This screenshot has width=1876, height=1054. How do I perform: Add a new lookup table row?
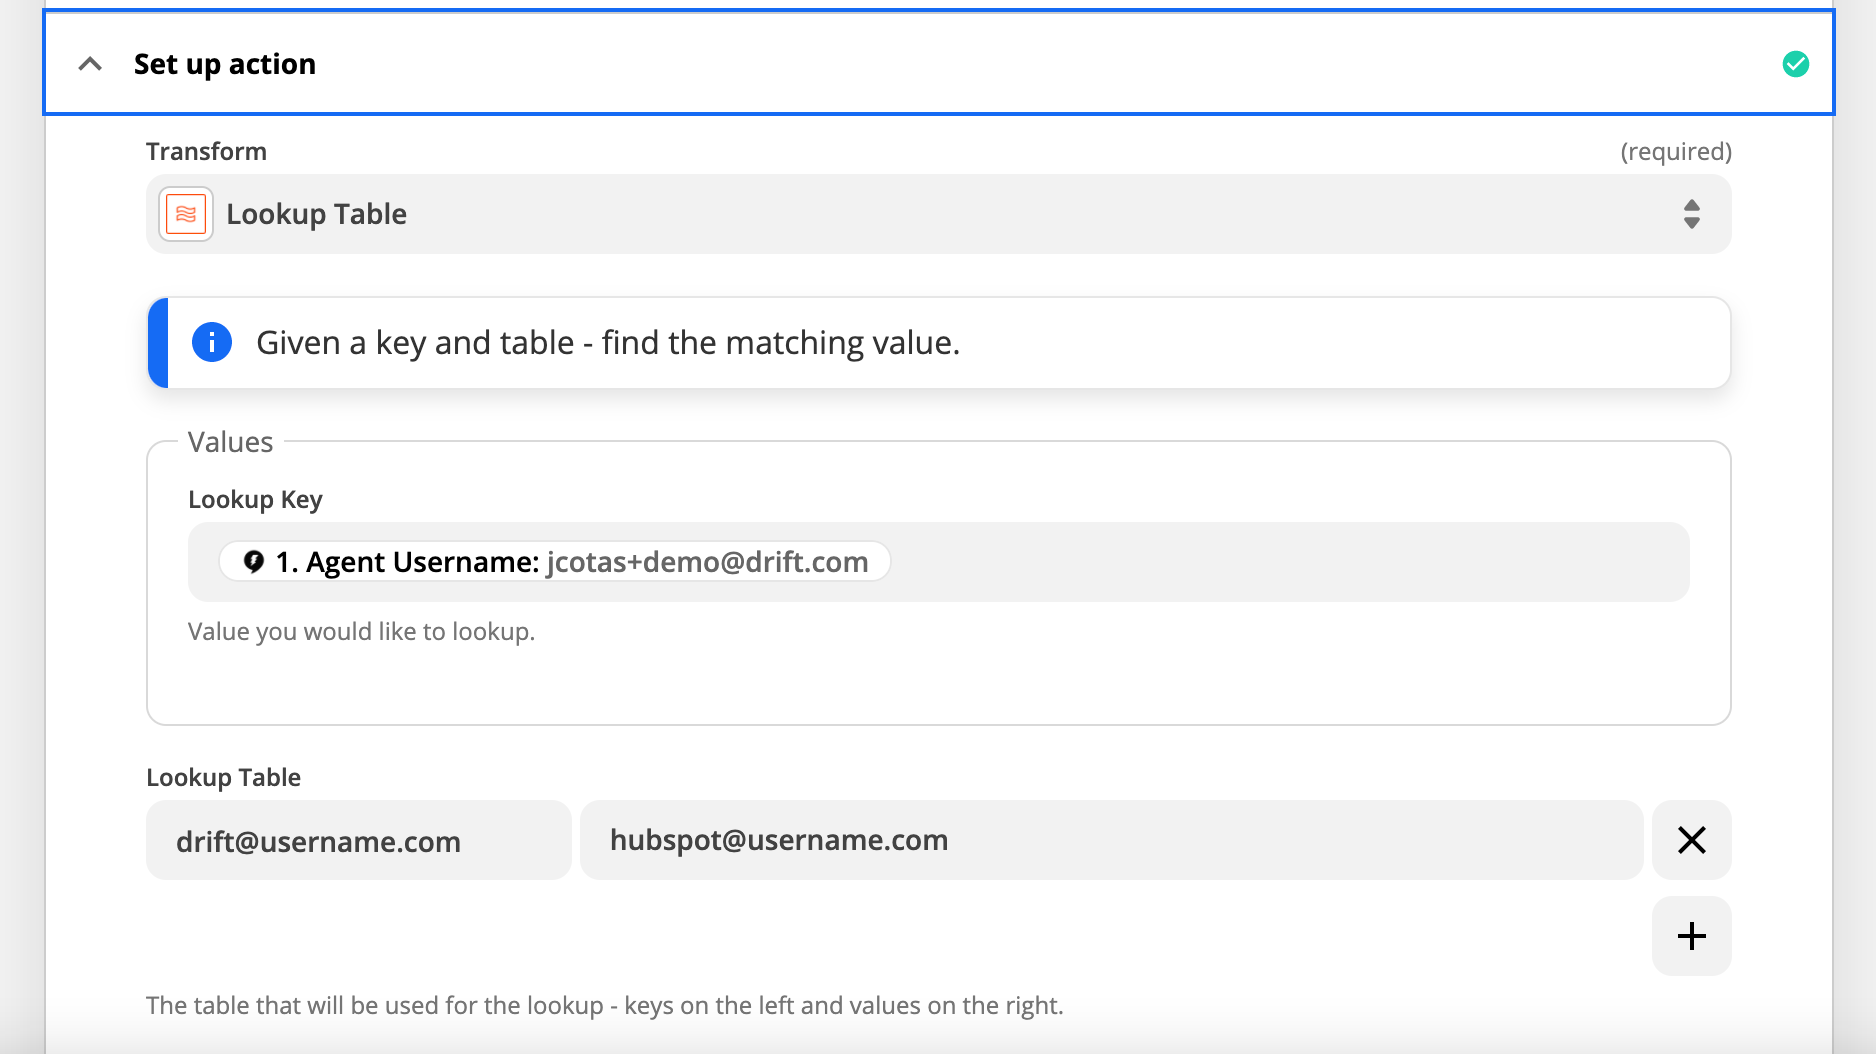click(1692, 936)
